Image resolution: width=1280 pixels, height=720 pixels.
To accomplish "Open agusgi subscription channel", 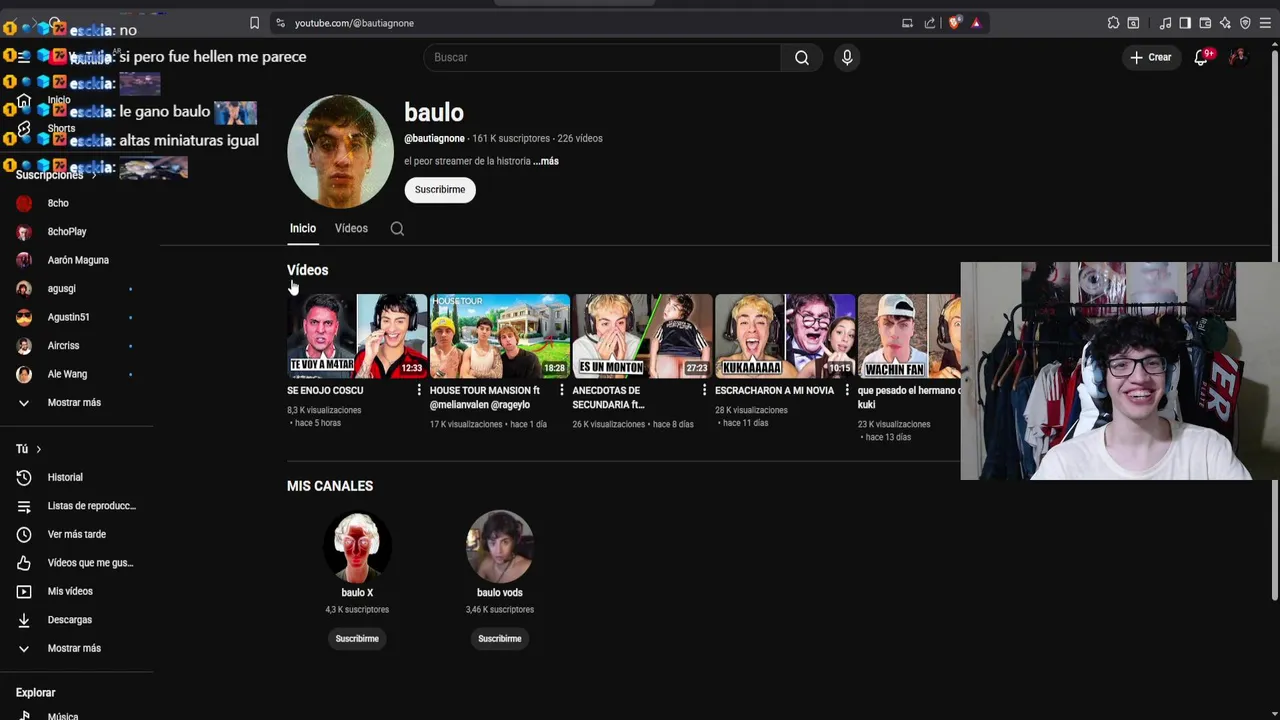I will pyautogui.click(x=76, y=289).
